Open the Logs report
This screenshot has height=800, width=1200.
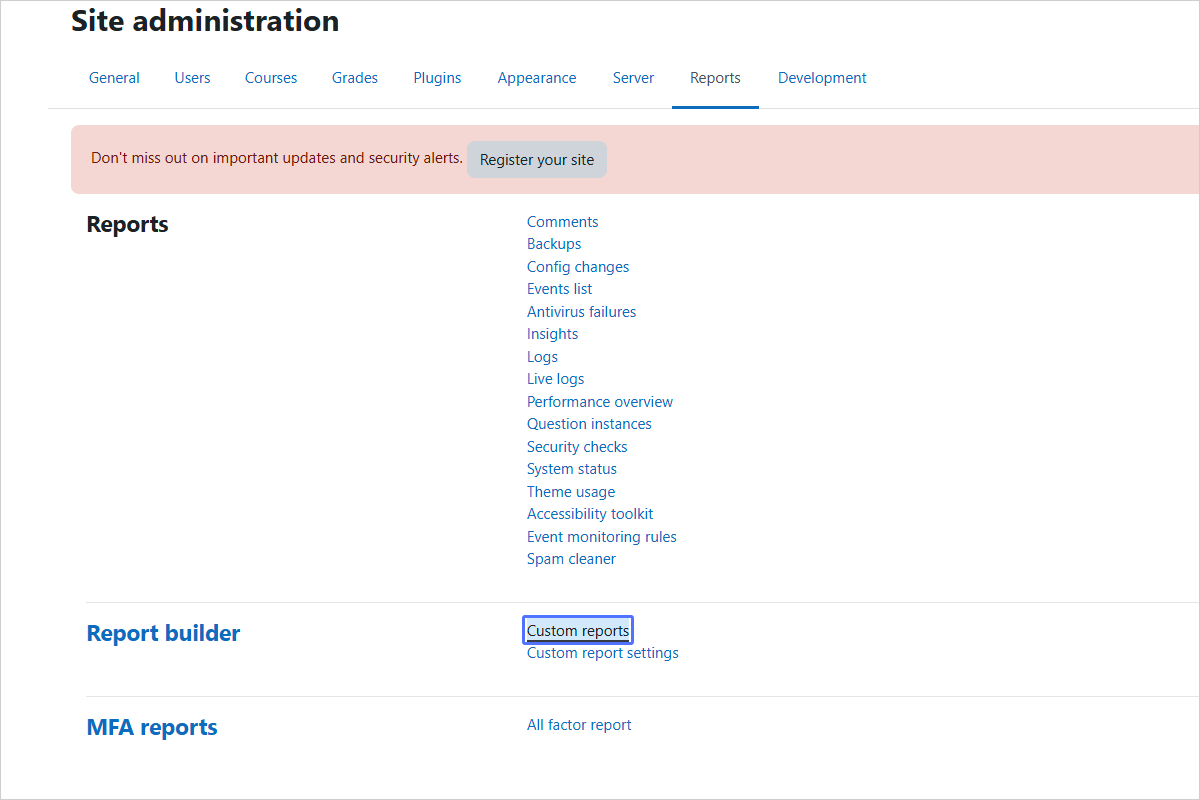click(542, 357)
